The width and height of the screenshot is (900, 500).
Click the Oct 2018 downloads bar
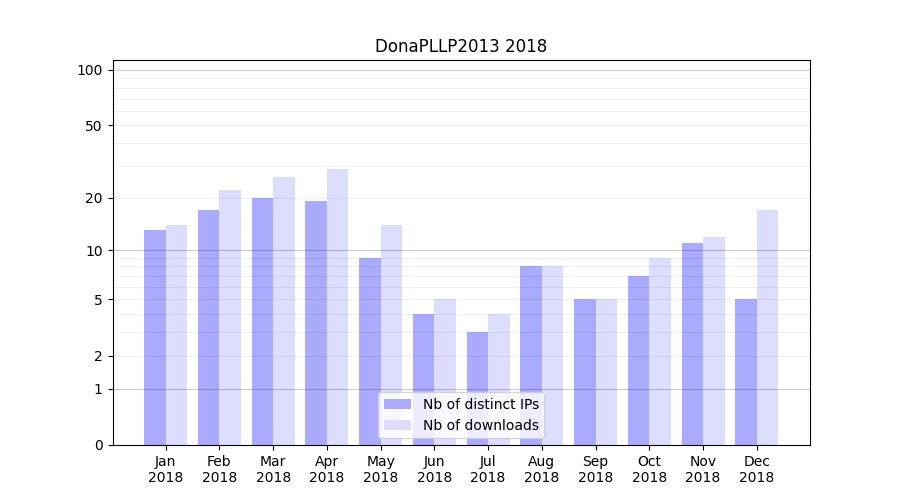[x=660, y=351]
